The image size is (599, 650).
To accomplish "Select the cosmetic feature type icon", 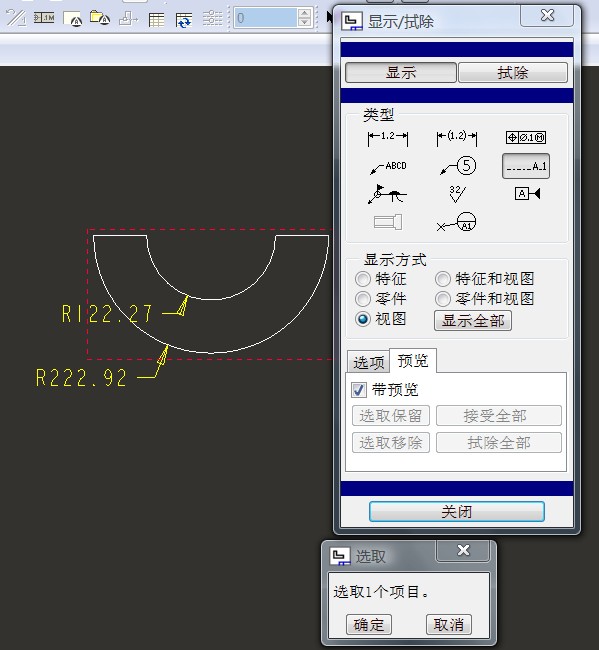I will tap(388, 222).
